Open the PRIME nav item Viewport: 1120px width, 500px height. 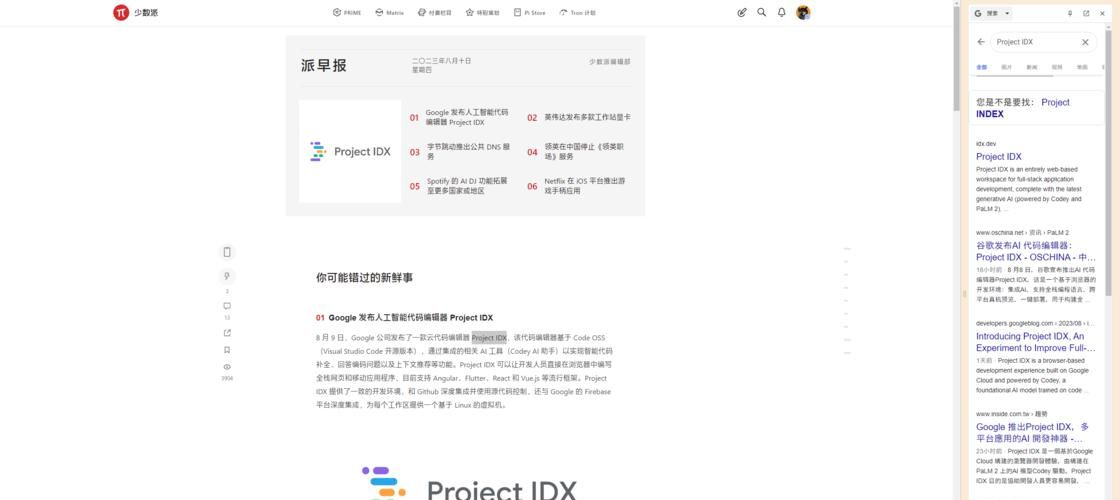pos(346,13)
